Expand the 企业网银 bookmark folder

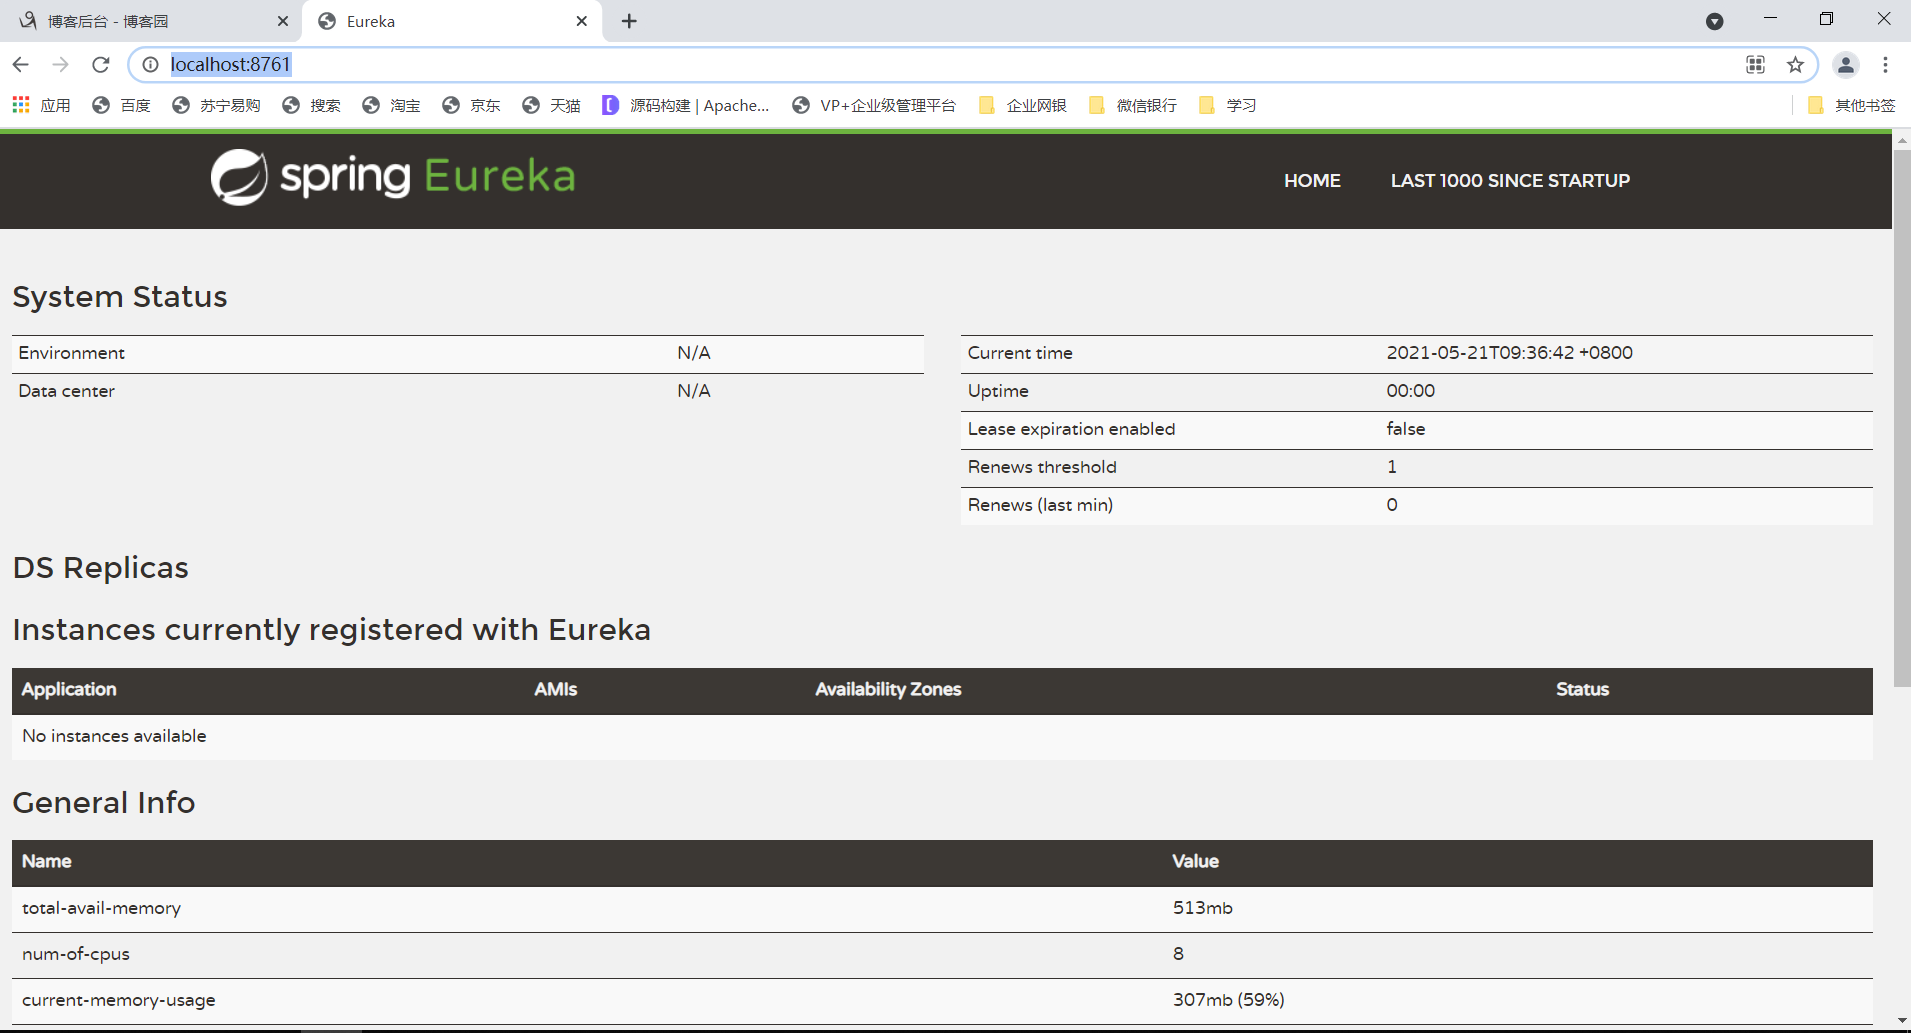[x=1023, y=105]
